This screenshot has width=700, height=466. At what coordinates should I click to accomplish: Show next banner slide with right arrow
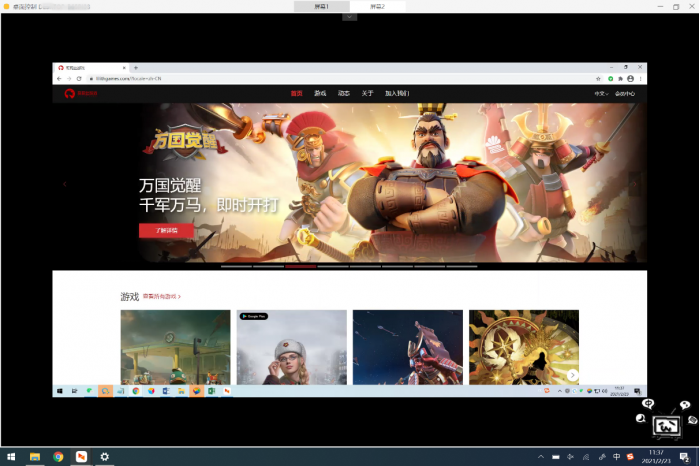(634, 184)
